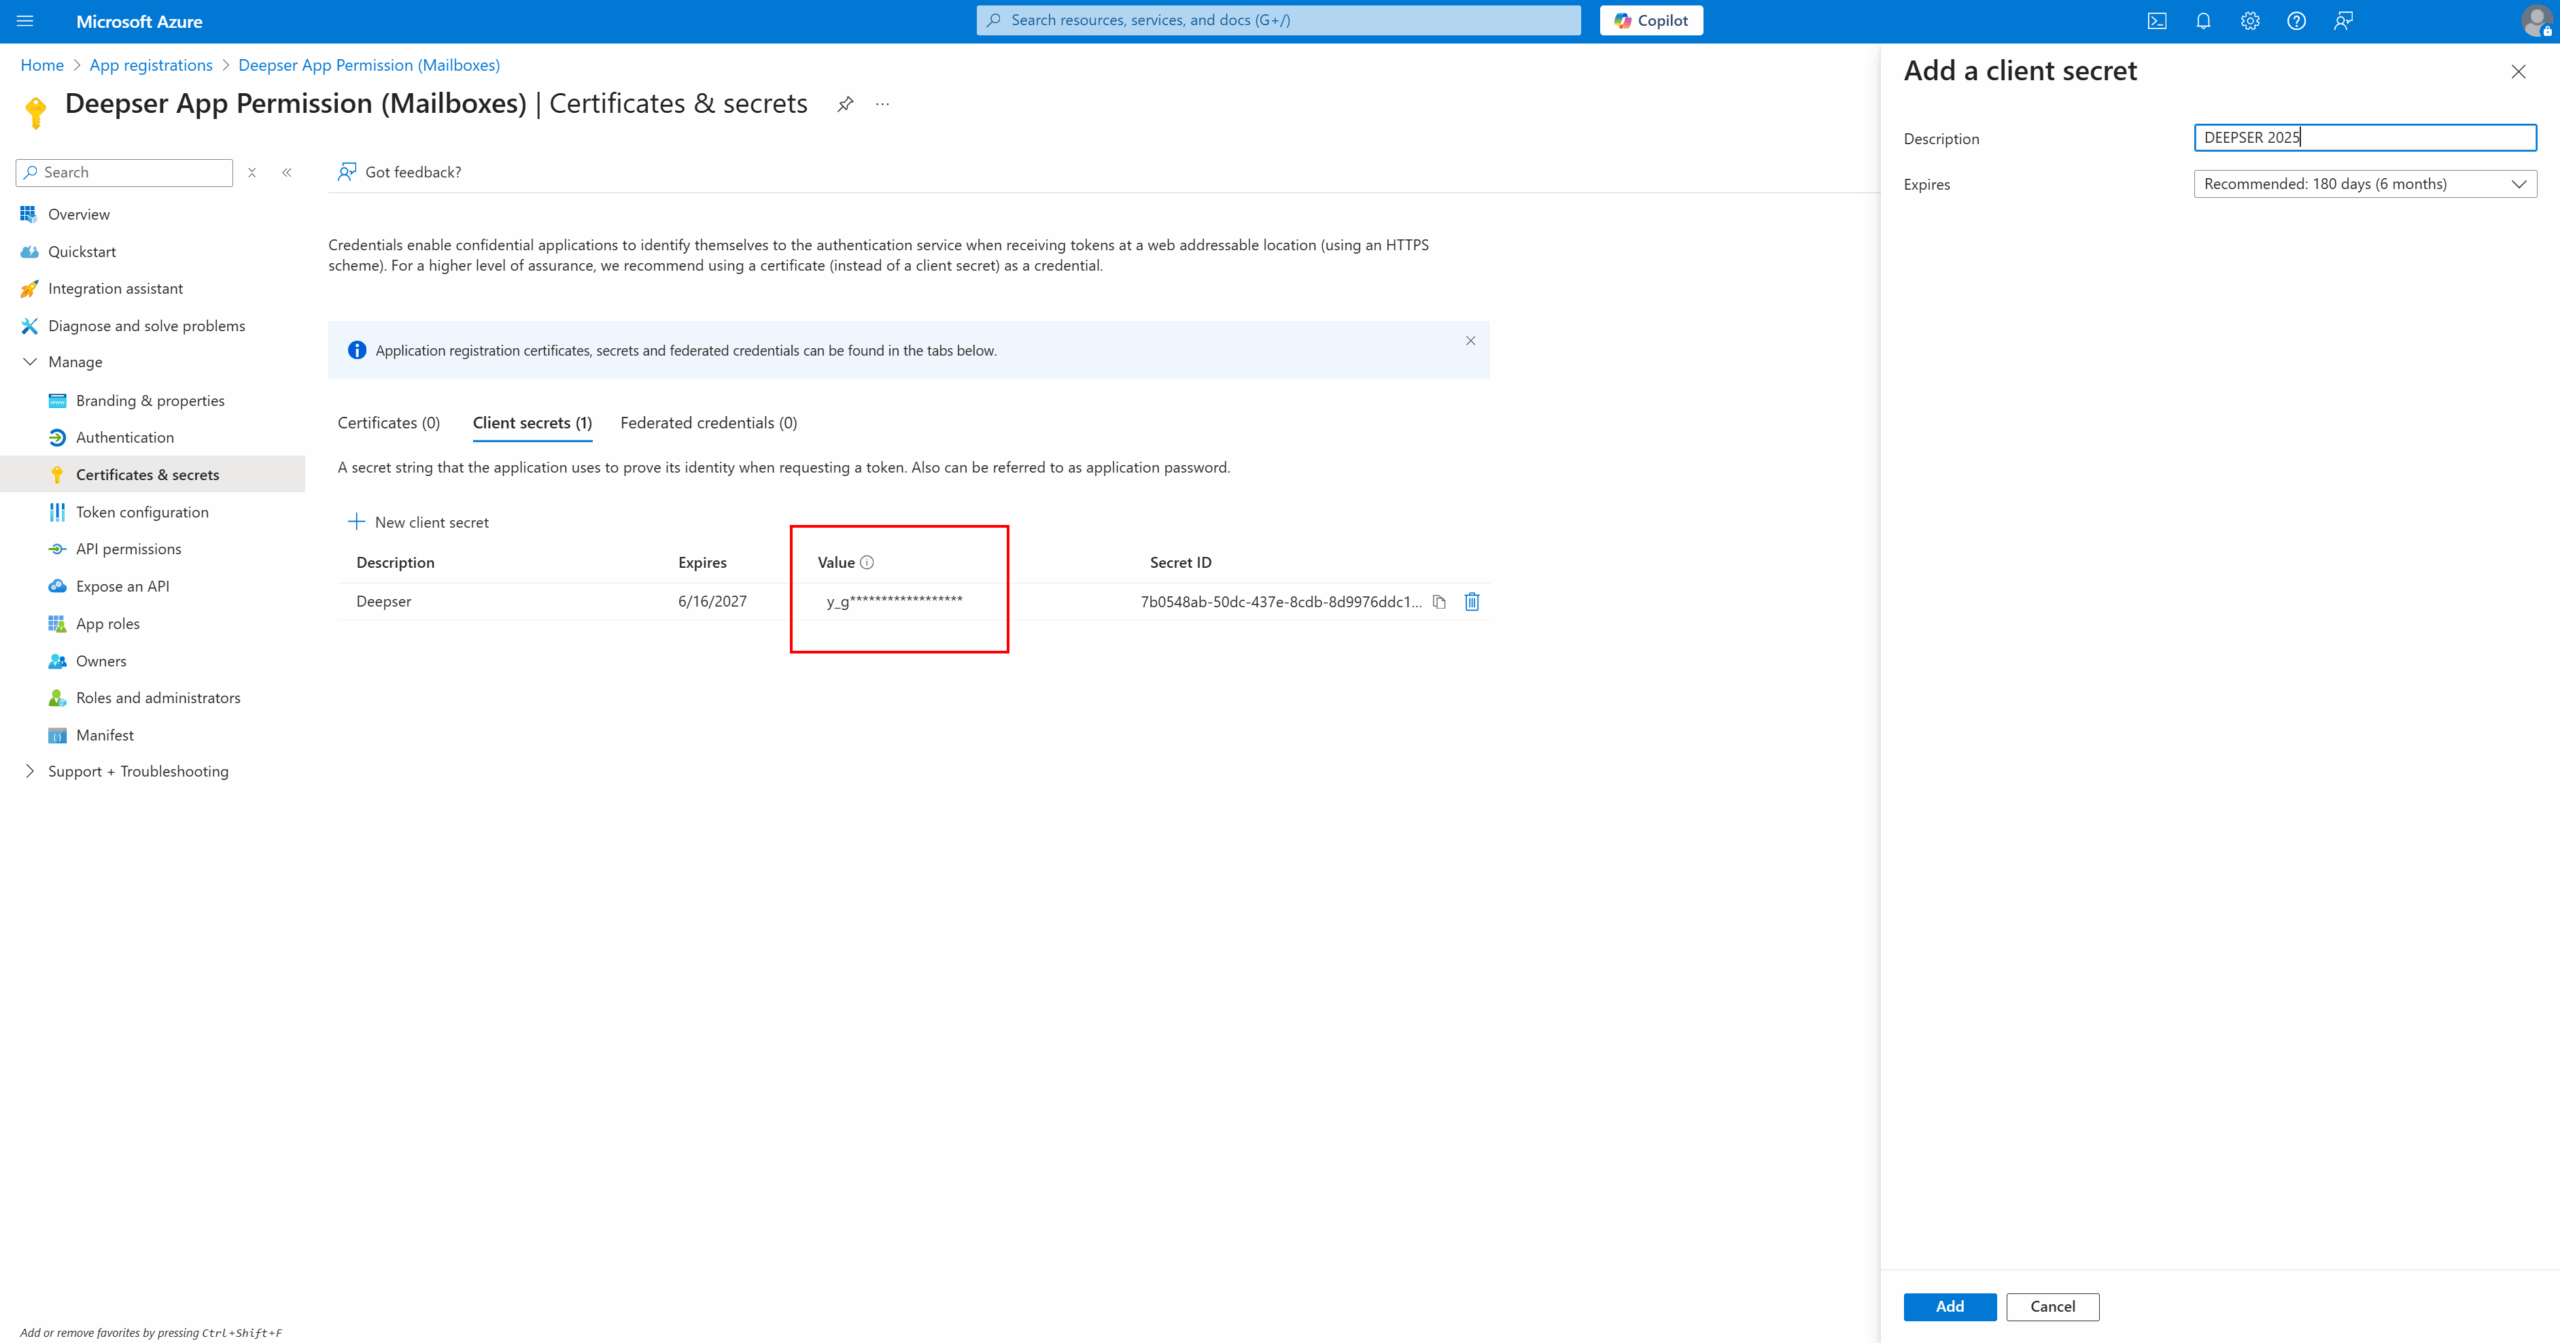Click the Expires column header
The image size is (2560, 1343).
coord(702,562)
